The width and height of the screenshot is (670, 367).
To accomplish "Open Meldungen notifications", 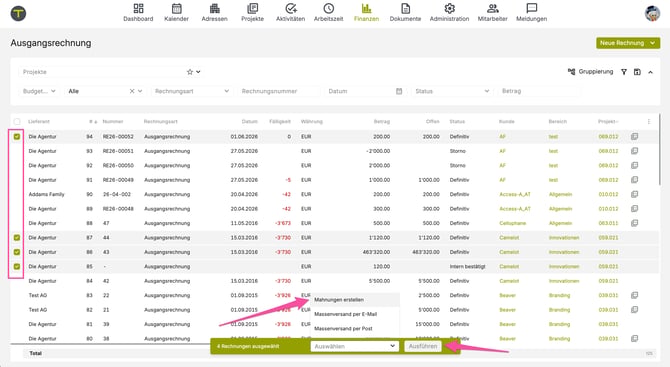I will pos(532,12).
